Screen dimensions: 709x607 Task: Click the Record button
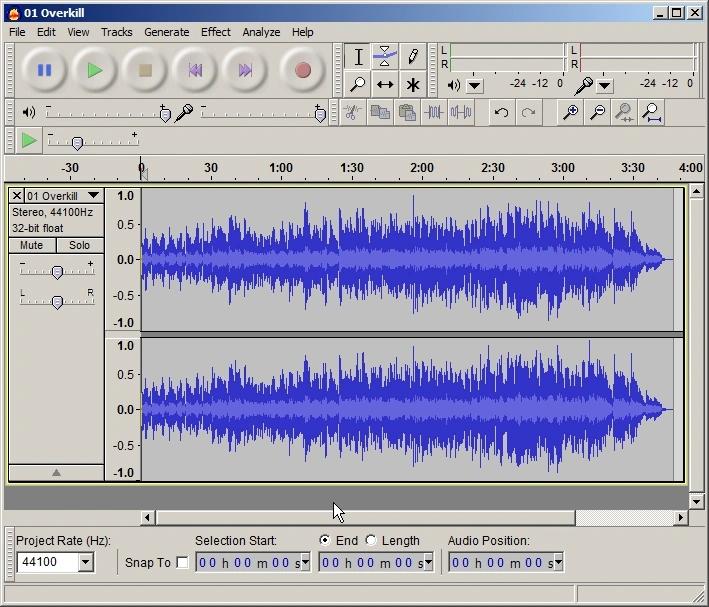[302, 70]
